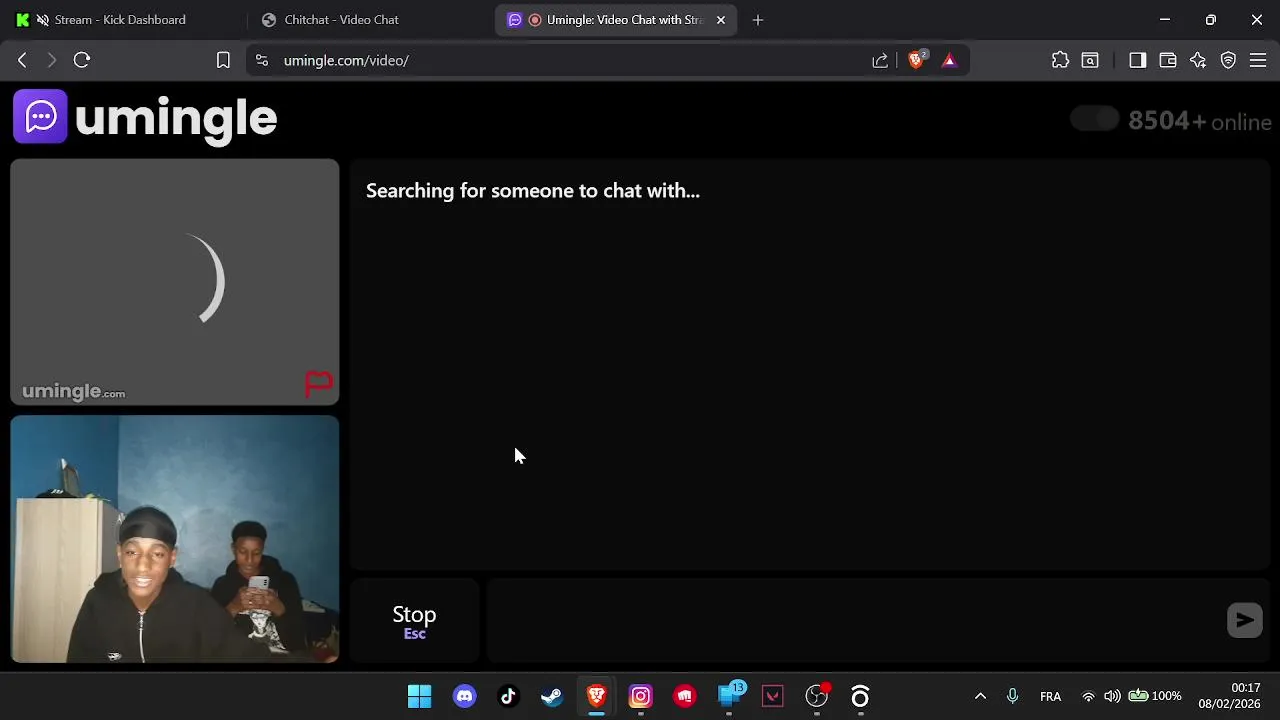Toggle the switch next to online count
Viewport: 1280px width, 720px height.
[x=1095, y=120]
